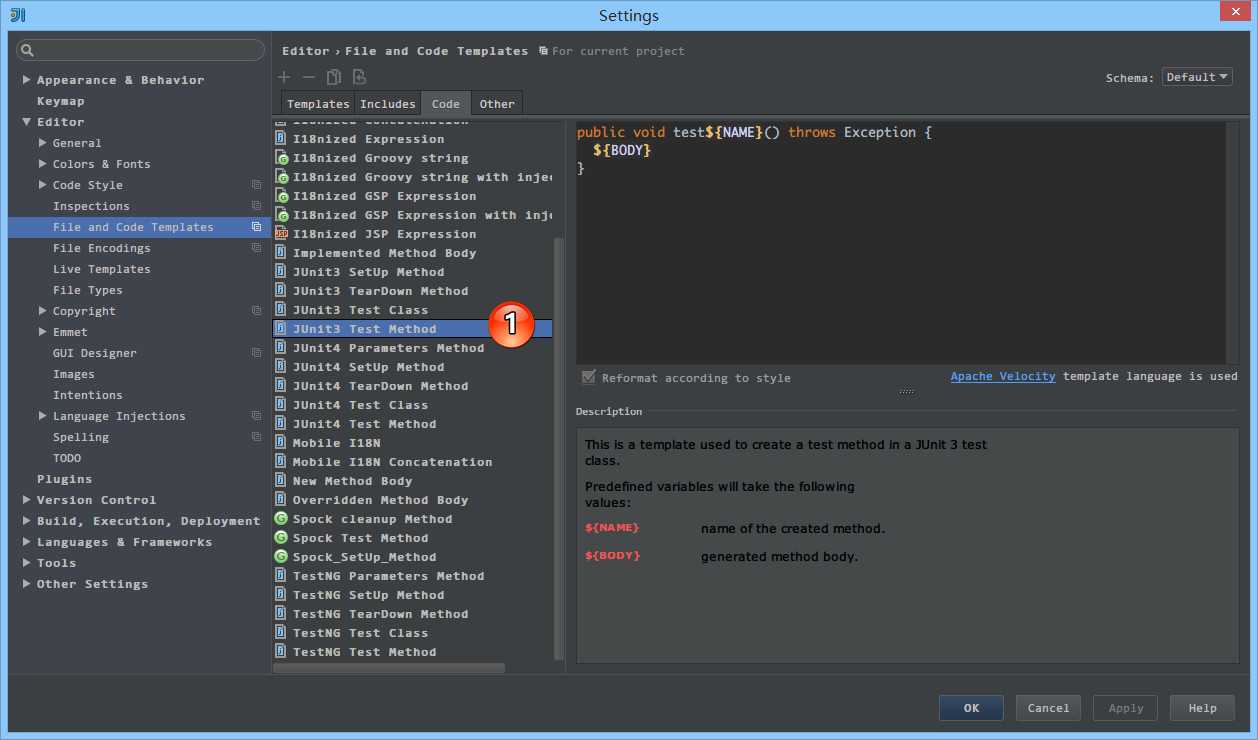This screenshot has width=1258, height=740.
Task: Open the Intentions settings page
Action: point(88,395)
